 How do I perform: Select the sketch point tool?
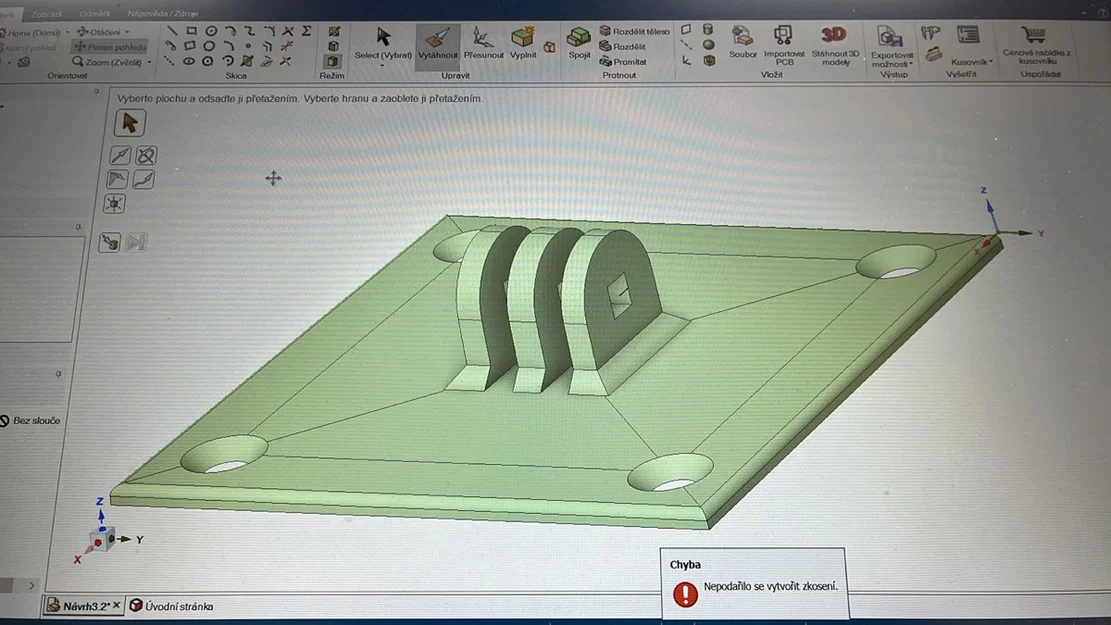pyautogui.click(x=248, y=46)
